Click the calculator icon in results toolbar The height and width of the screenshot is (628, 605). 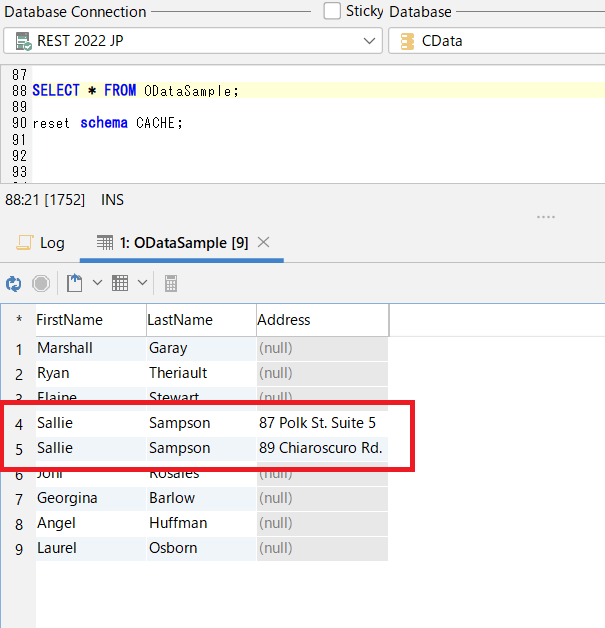point(171,284)
